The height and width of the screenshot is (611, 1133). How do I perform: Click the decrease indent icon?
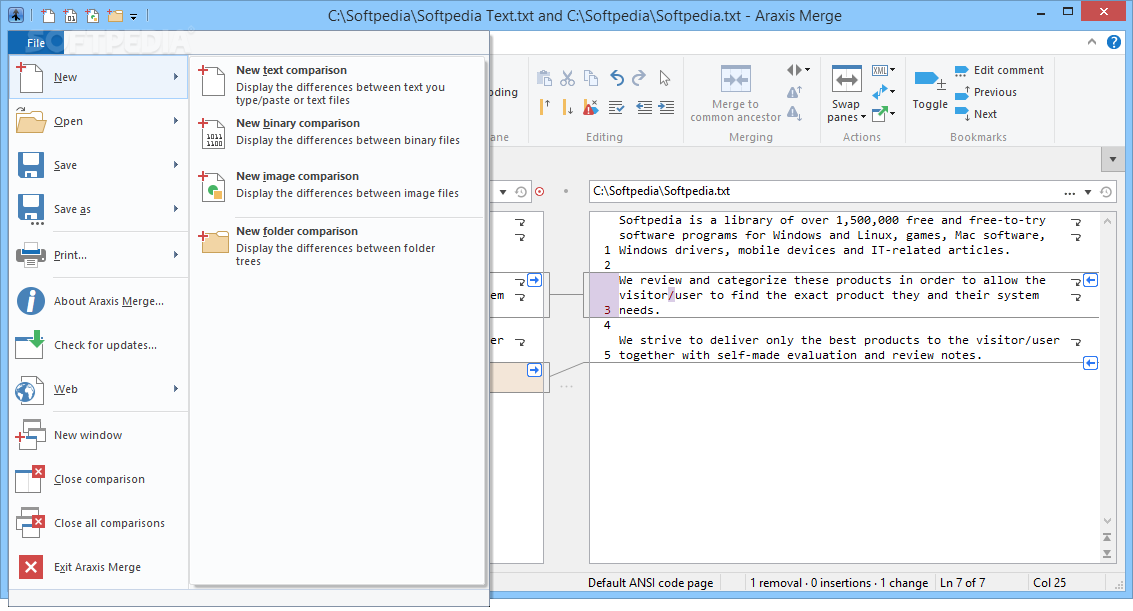[x=644, y=108]
